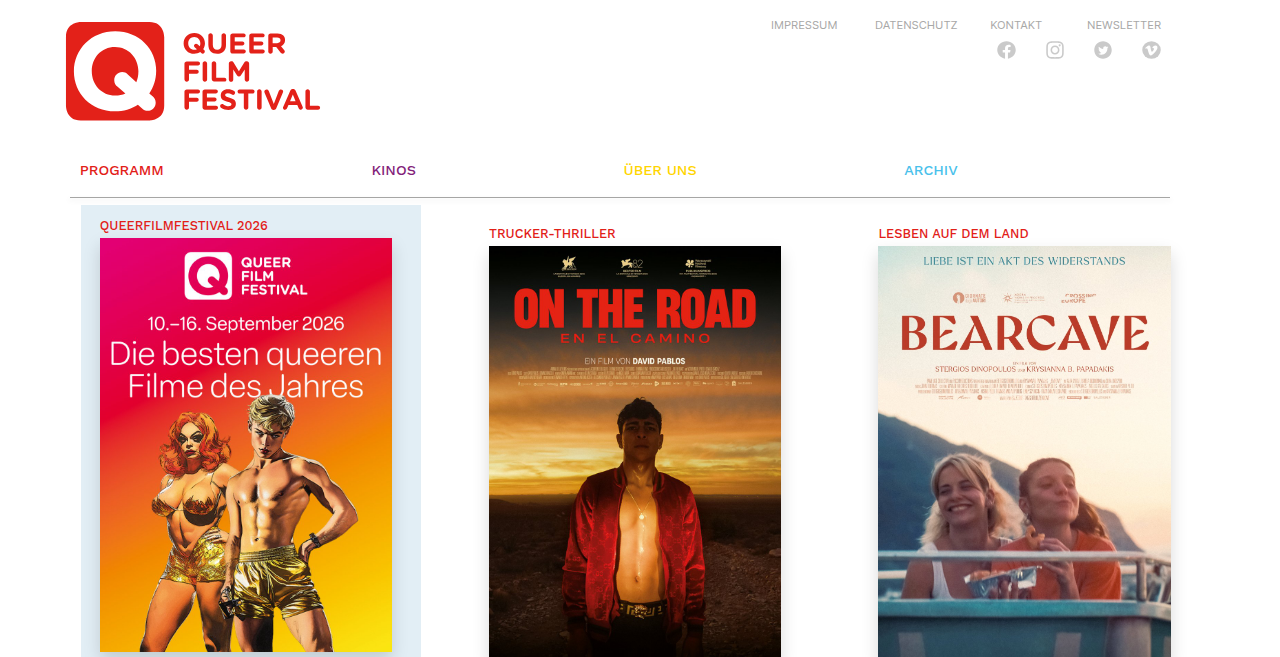The image size is (1280, 657).
Task: Open the Kontakt link
Action: [1016, 25]
